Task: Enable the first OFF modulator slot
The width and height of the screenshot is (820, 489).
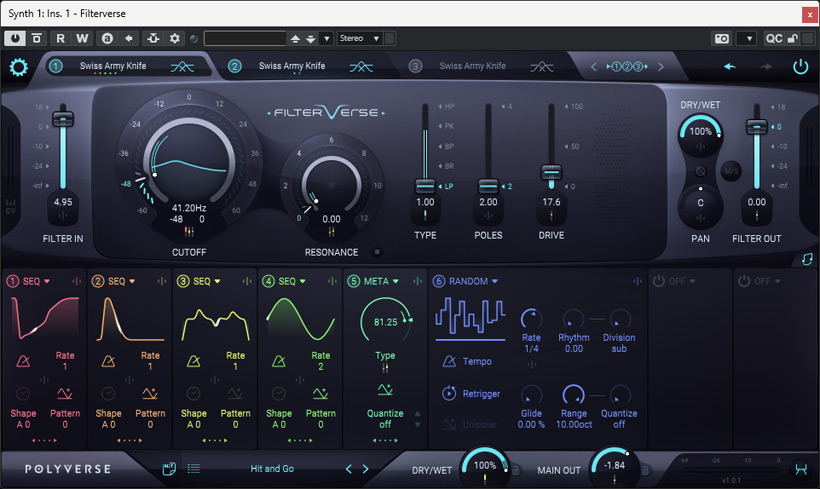Action: coord(659,281)
